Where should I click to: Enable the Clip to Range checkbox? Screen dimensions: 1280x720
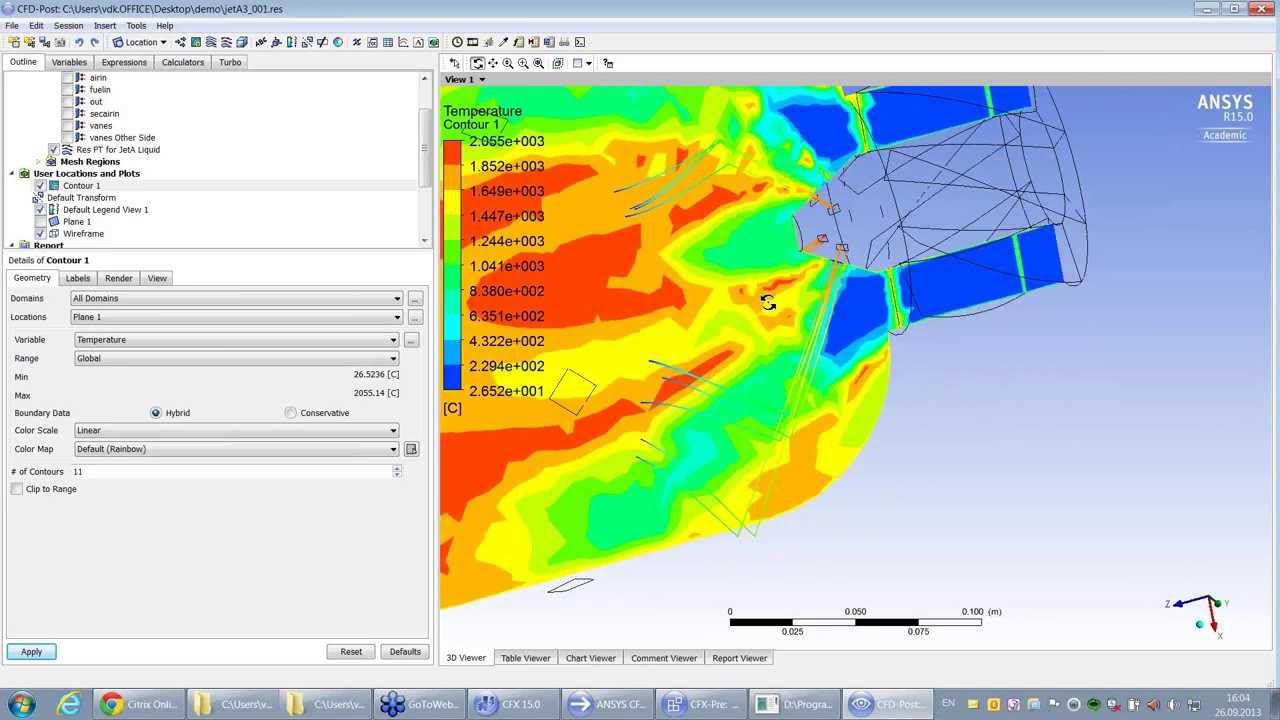pyautogui.click(x=17, y=489)
